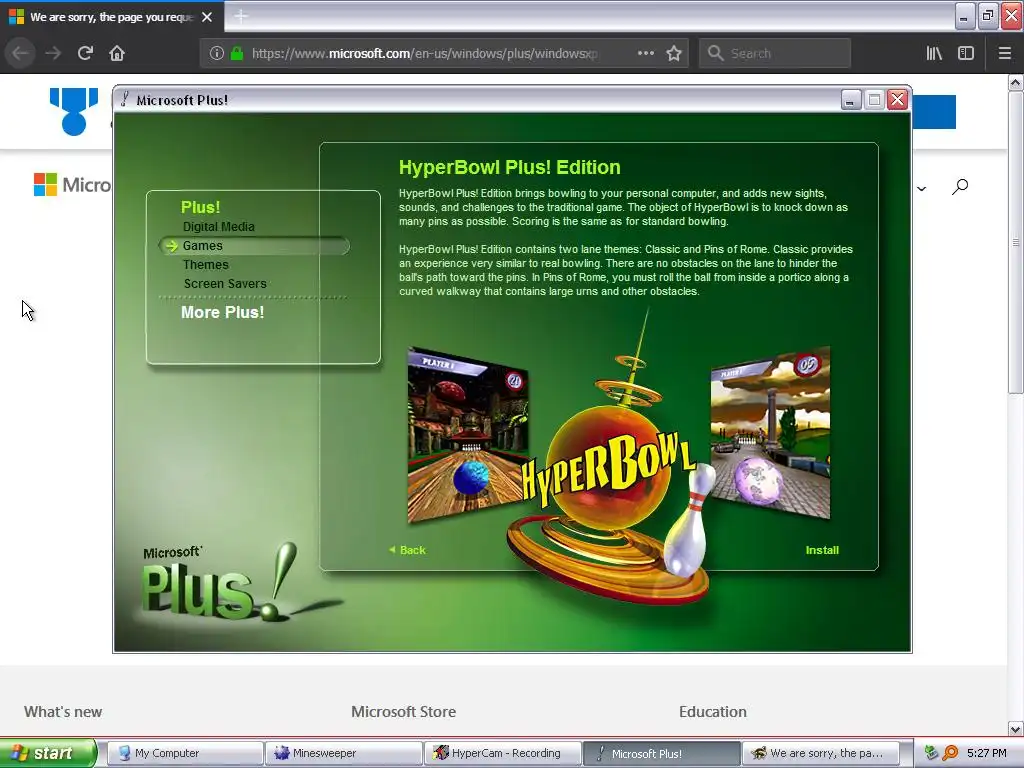1024x768 pixels.
Task: Toggle the Firefox sidebar icon
Action: pyautogui.click(x=966, y=53)
